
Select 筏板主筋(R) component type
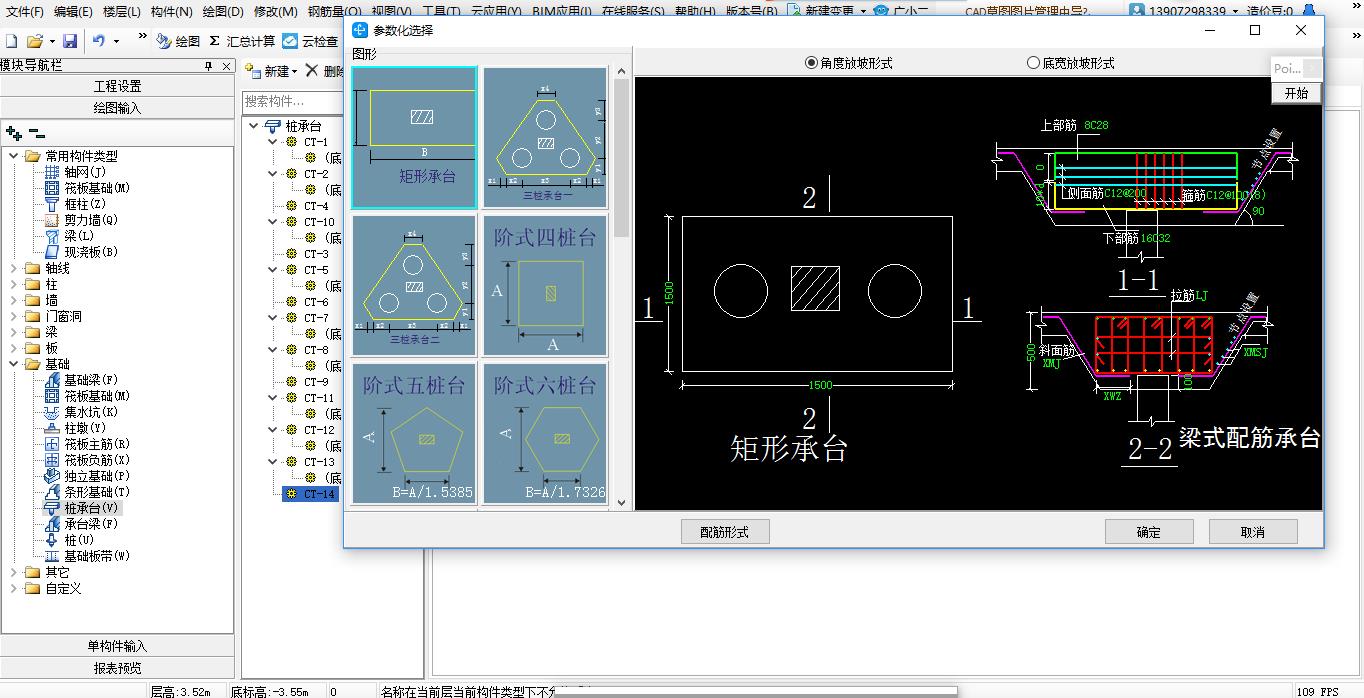pyautogui.click(x=87, y=444)
